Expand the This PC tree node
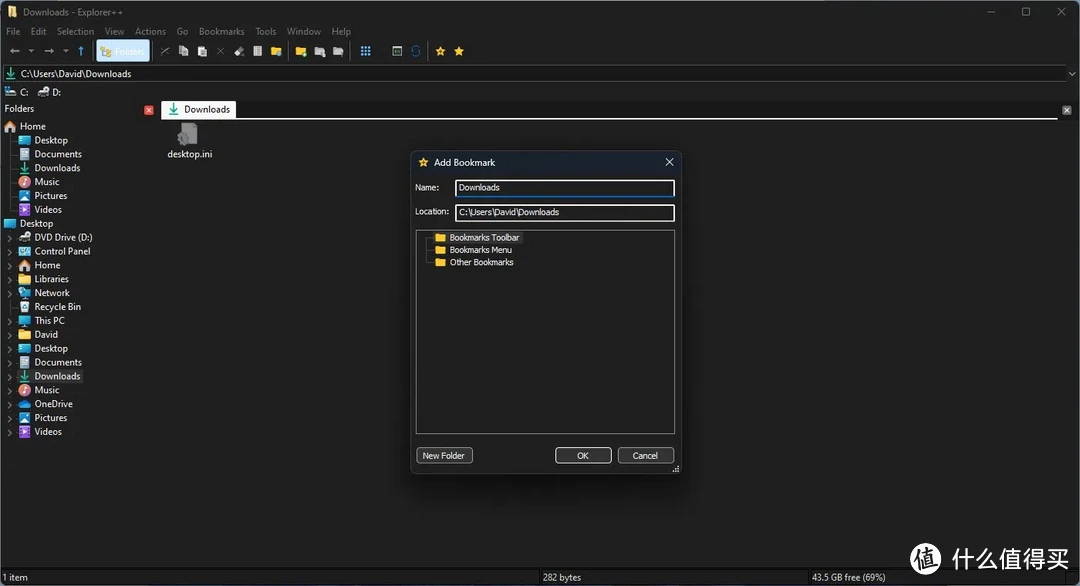The height and width of the screenshot is (586, 1080). point(10,321)
